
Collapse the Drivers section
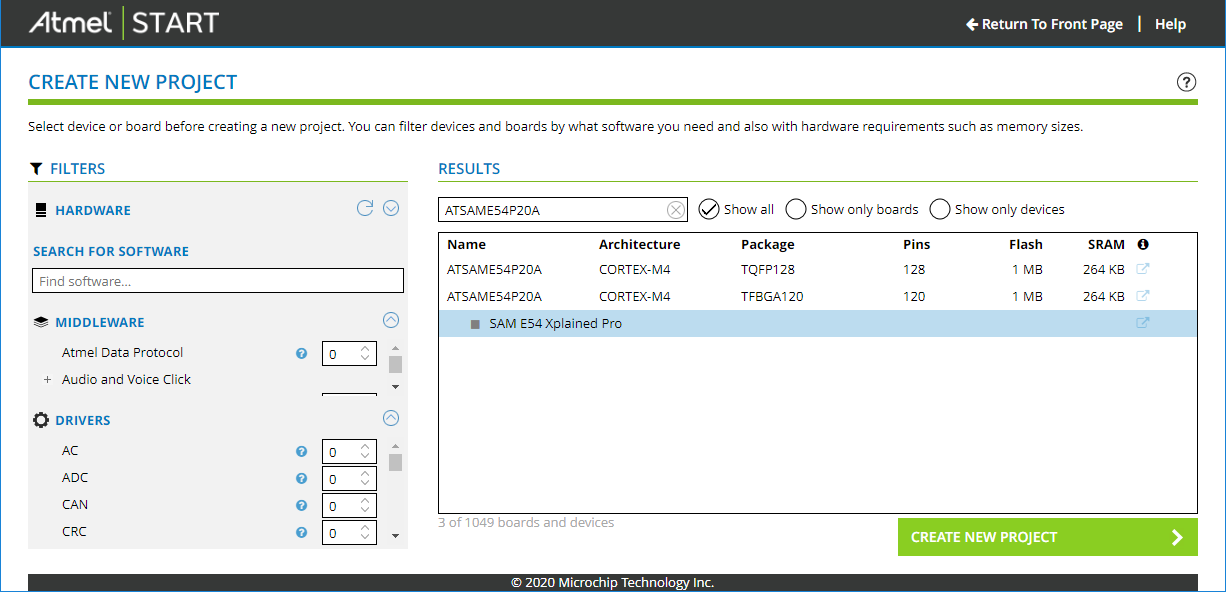point(391,418)
